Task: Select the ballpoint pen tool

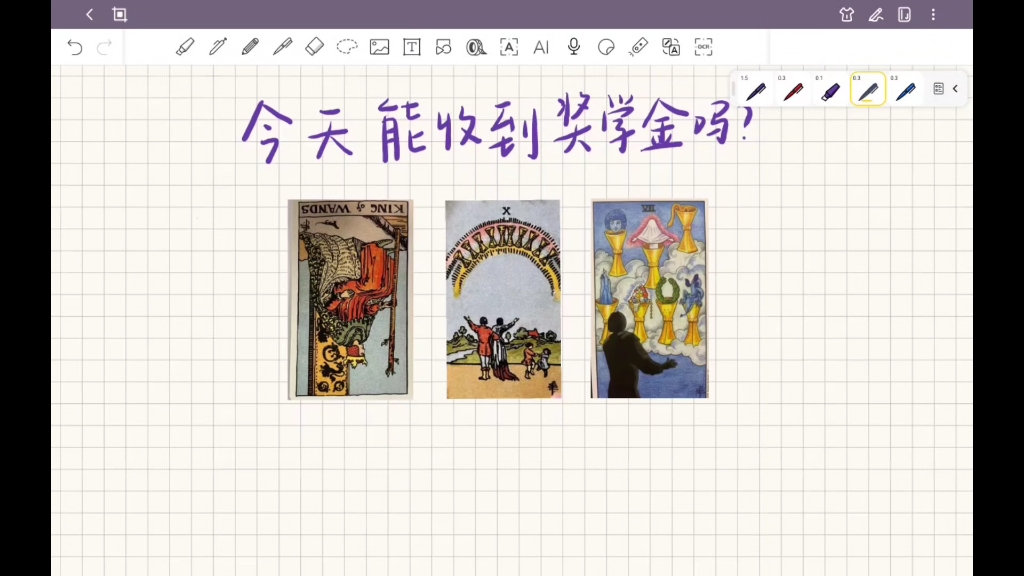Action: (x=282, y=47)
